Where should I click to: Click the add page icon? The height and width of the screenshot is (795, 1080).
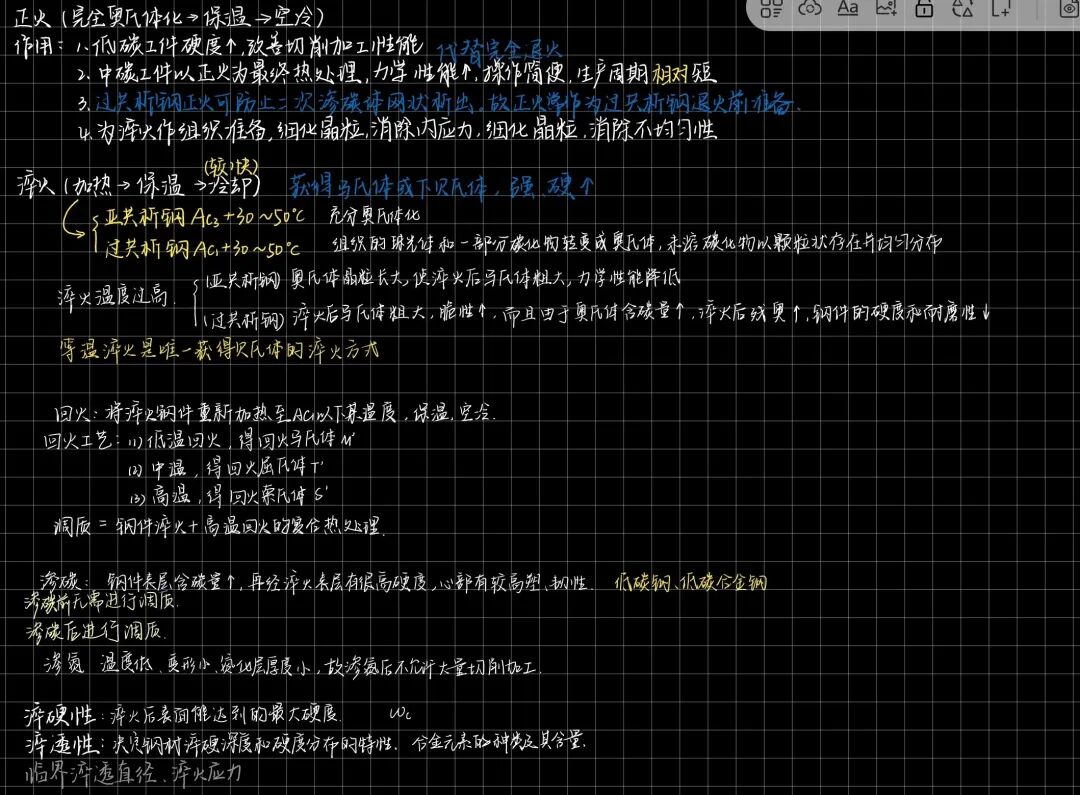1001,8
